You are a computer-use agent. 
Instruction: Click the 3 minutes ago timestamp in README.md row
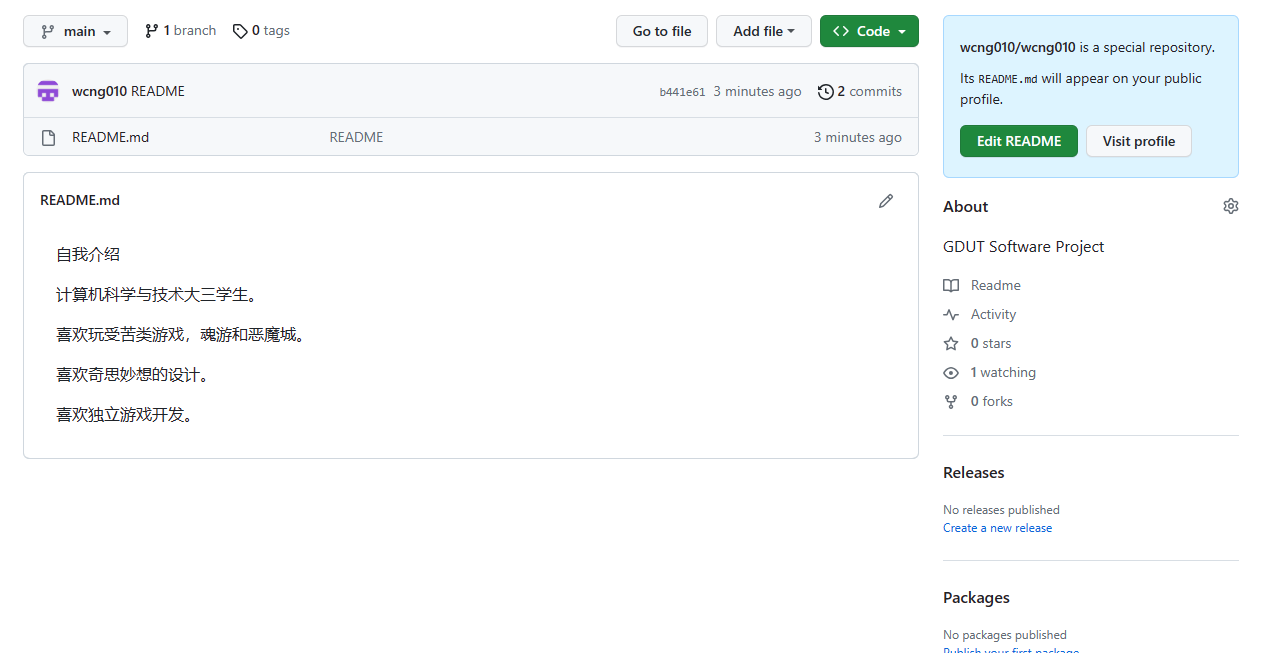(x=858, y=137)
